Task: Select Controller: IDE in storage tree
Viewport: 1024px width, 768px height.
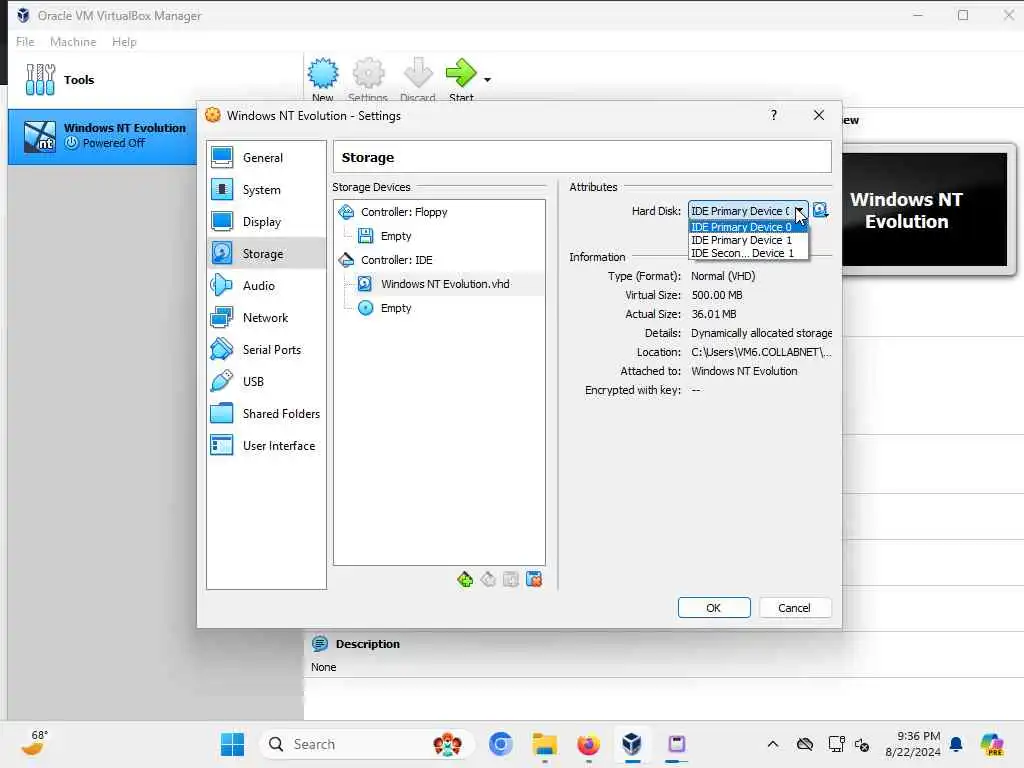Action: tap(439, 260)
